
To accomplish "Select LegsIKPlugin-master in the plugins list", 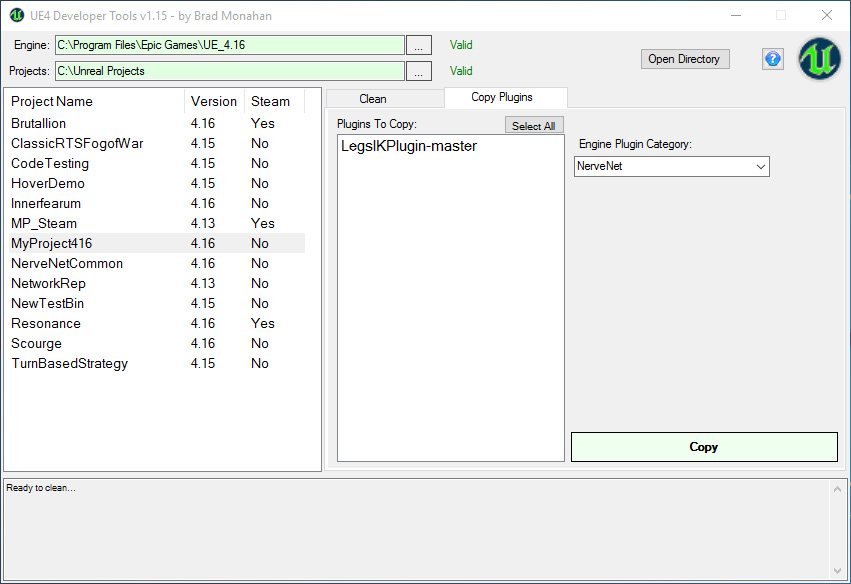I will click(409, 146).
